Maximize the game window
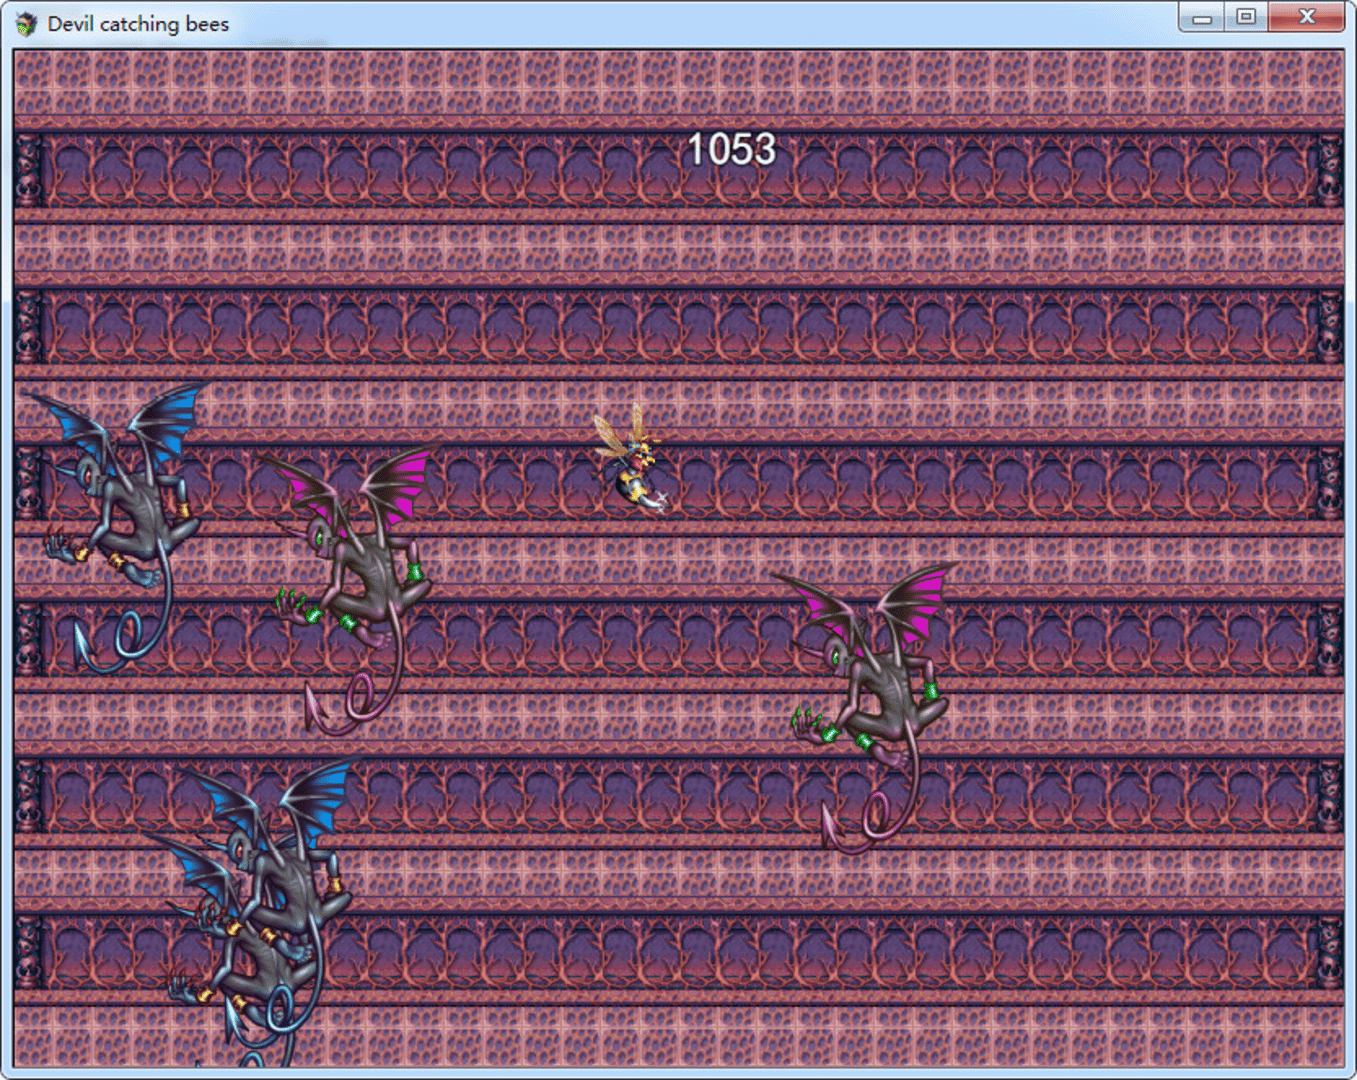 1246,17
